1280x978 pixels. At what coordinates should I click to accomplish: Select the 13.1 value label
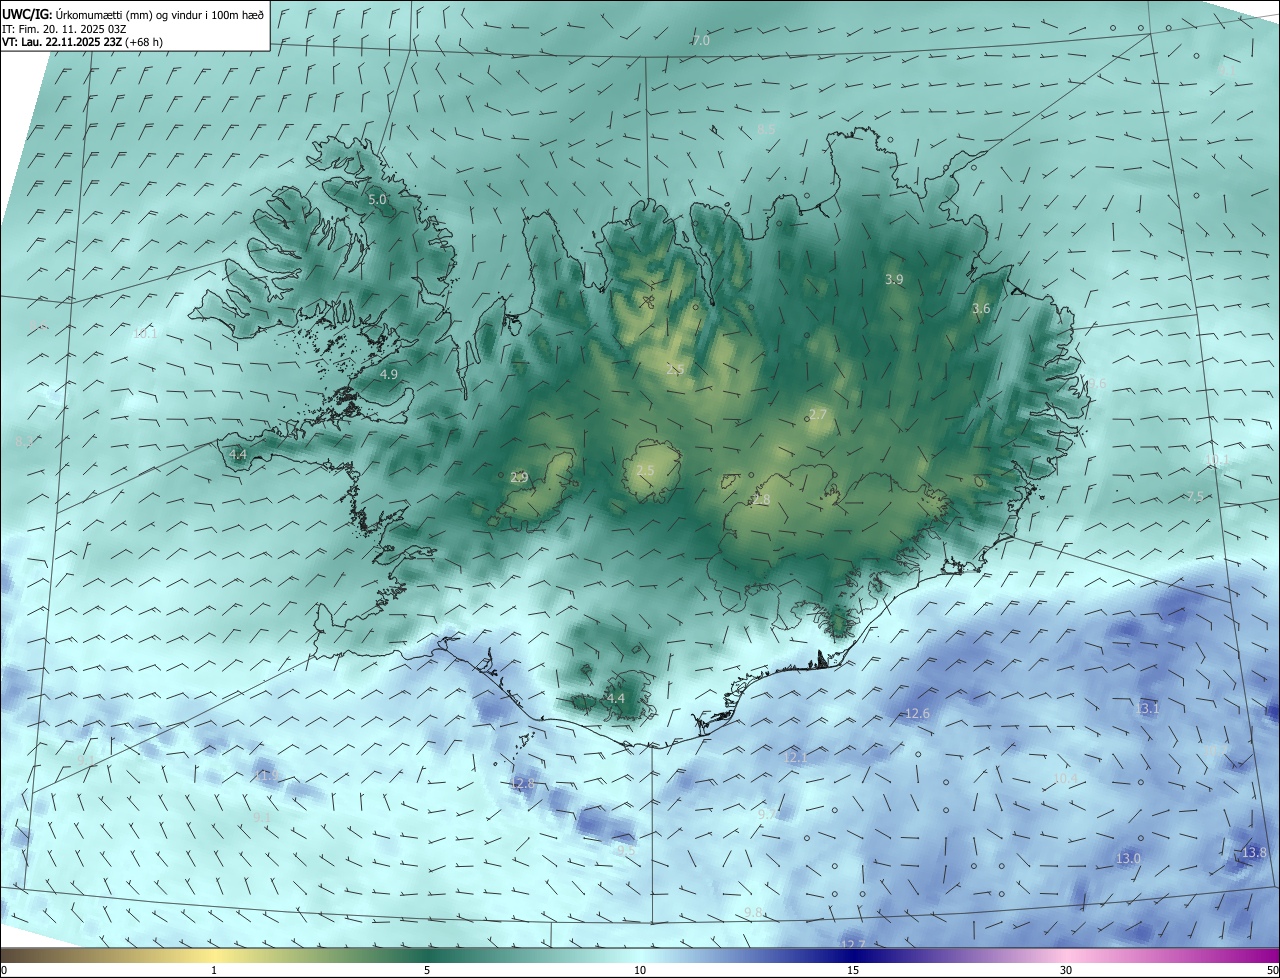pyautogui.click(x=1147, y=708)
